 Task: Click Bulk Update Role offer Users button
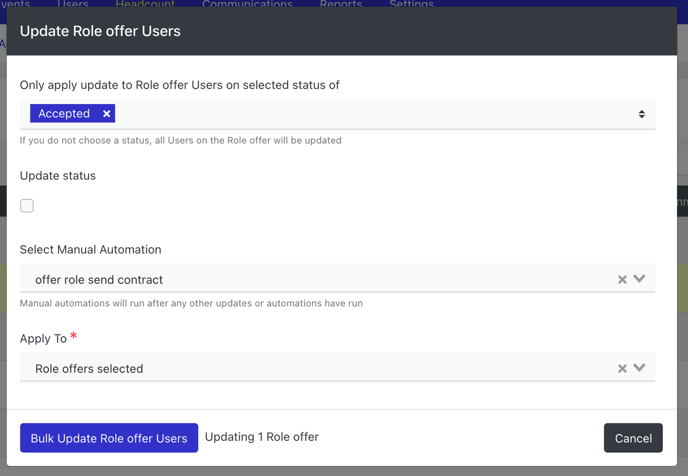(x=109, y=438)
